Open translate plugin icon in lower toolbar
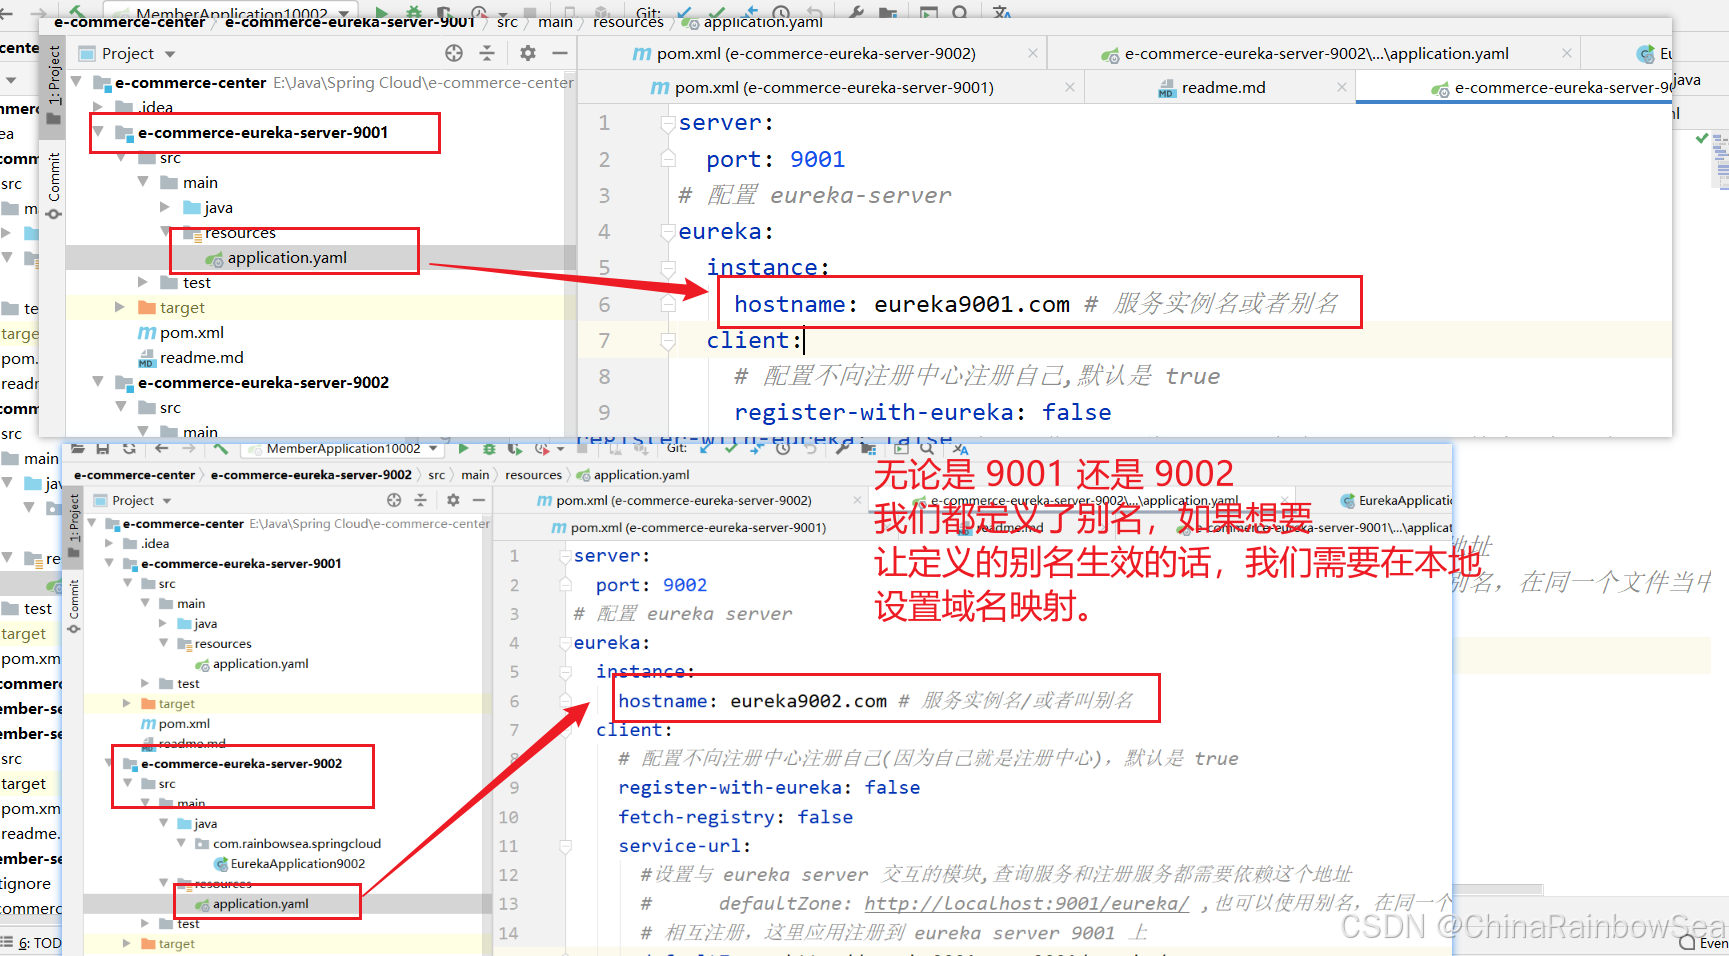The width and height of the screenshot is (1729, 956). point(960,449)
